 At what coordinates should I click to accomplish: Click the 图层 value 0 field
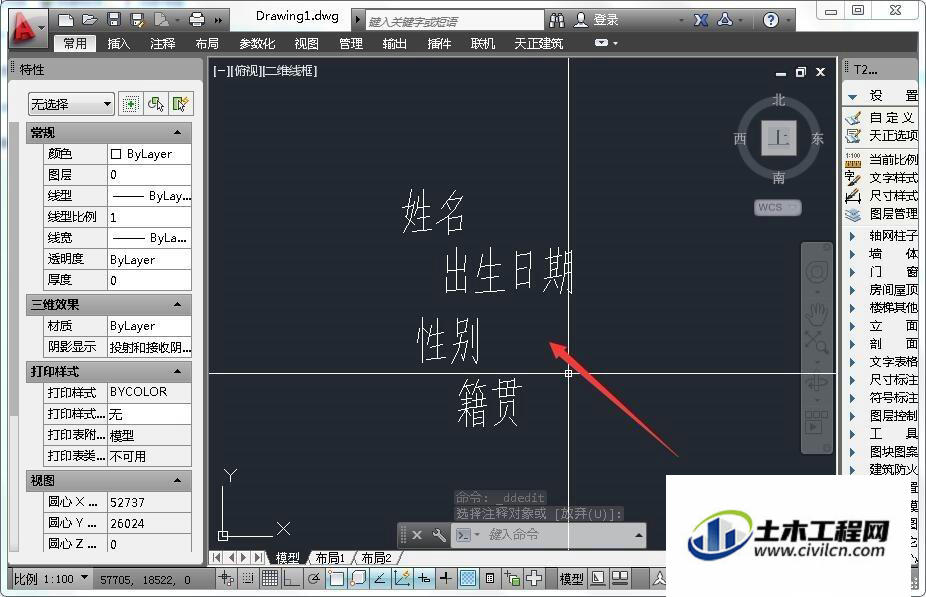[x=149, y=175]
